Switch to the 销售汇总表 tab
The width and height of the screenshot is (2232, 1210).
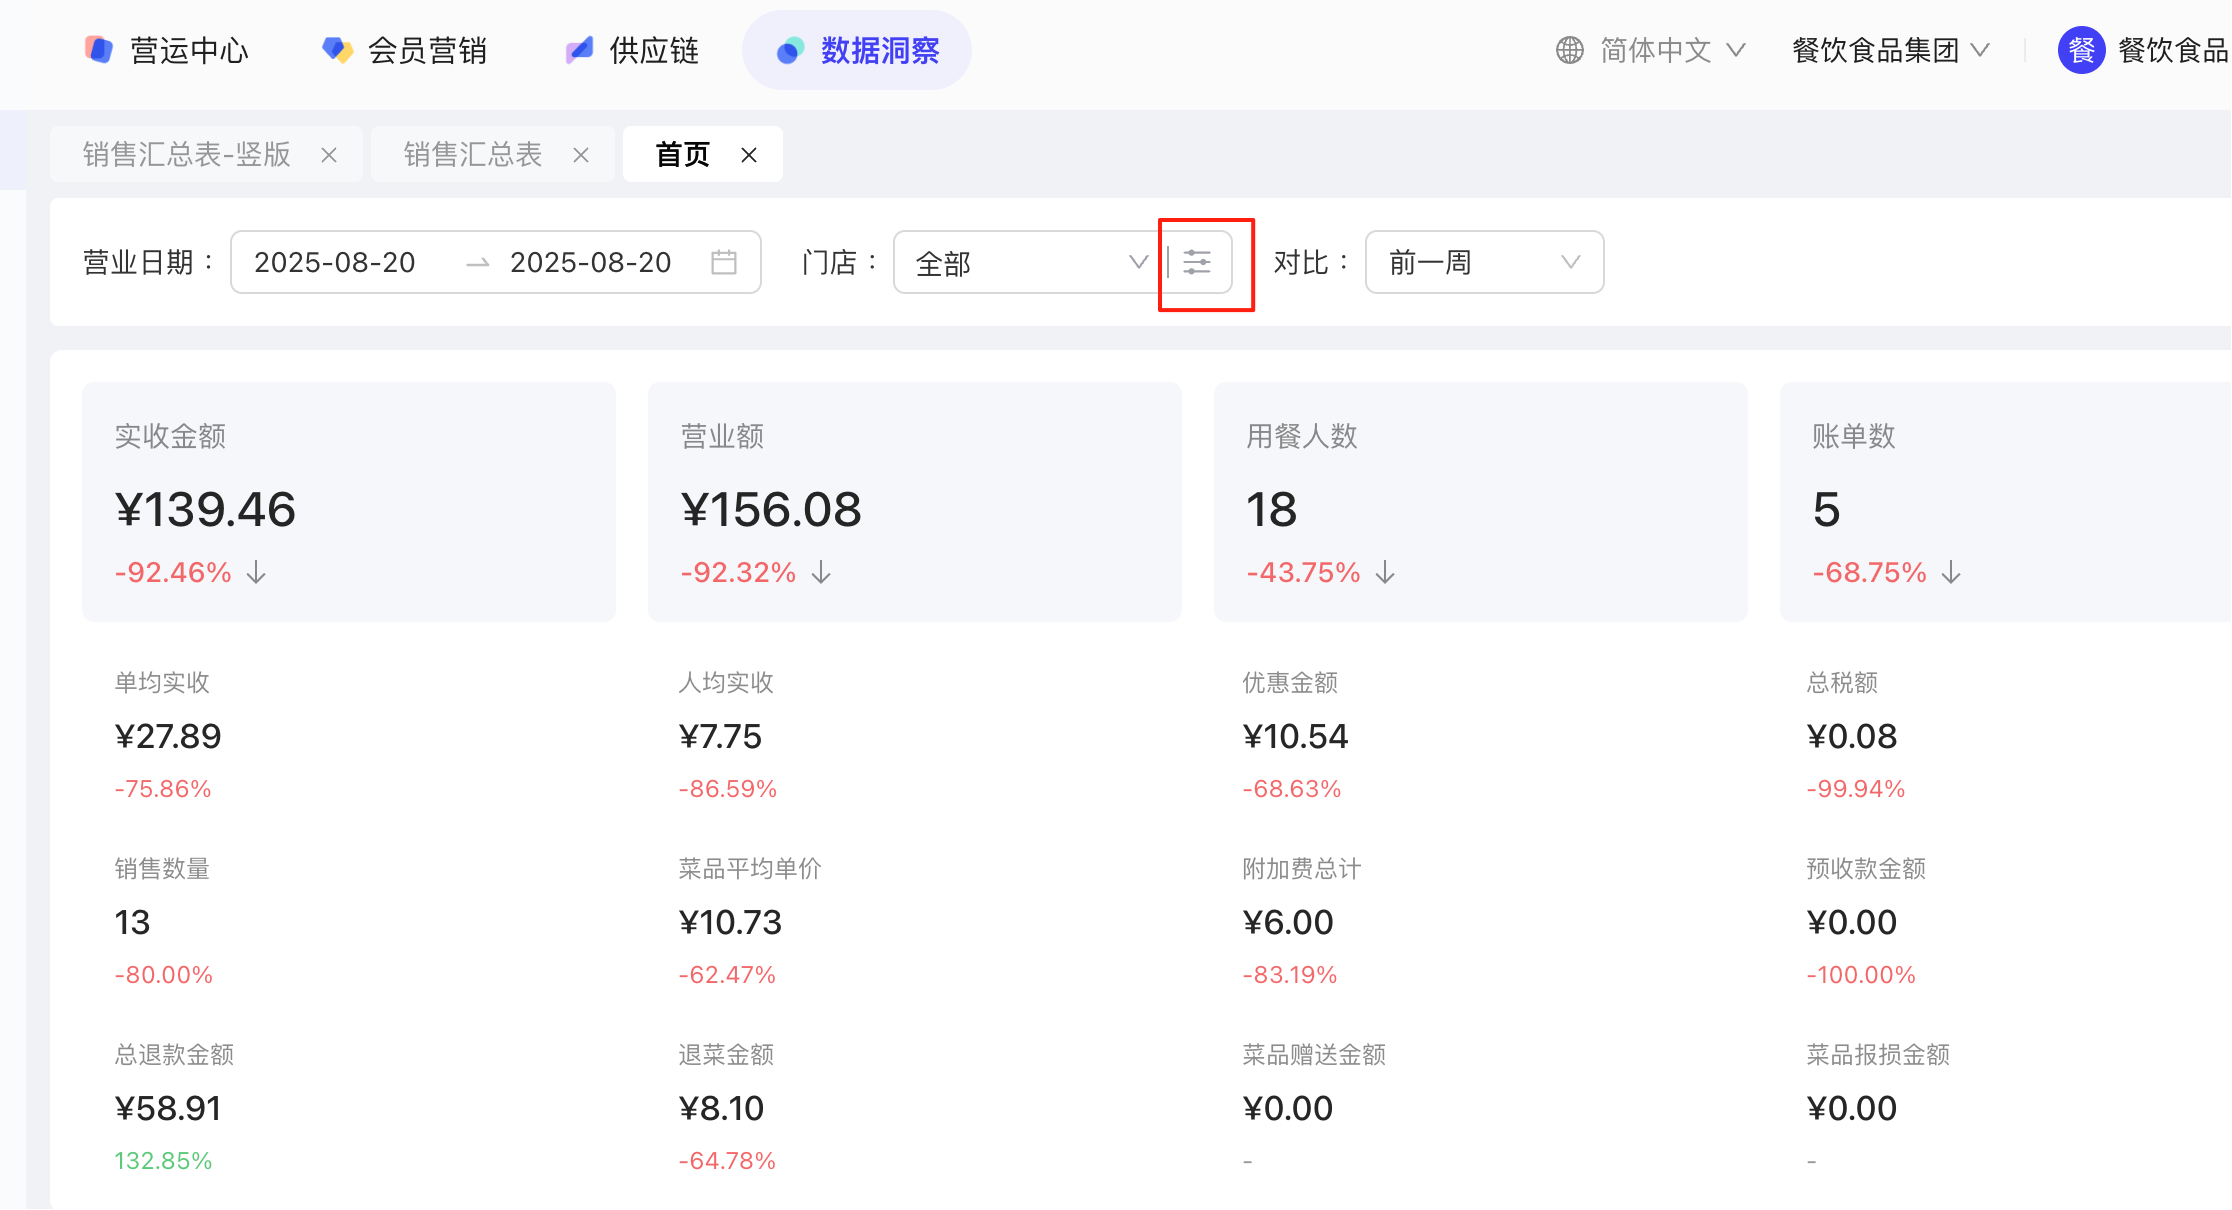pyautogui.click(x=473, y=155)
